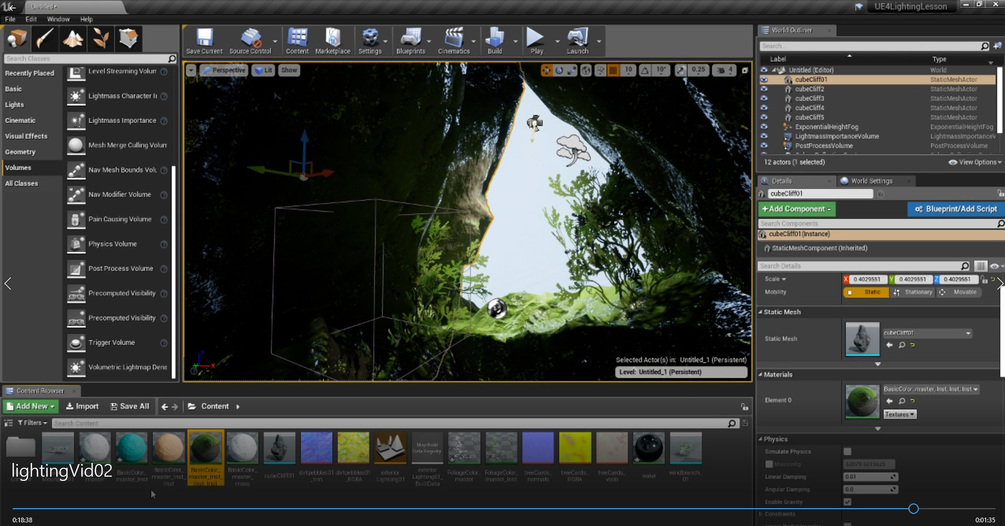Select the Geometry Editing mode icon
Viewport: 1005px width, 526px height.
(128, 39)
